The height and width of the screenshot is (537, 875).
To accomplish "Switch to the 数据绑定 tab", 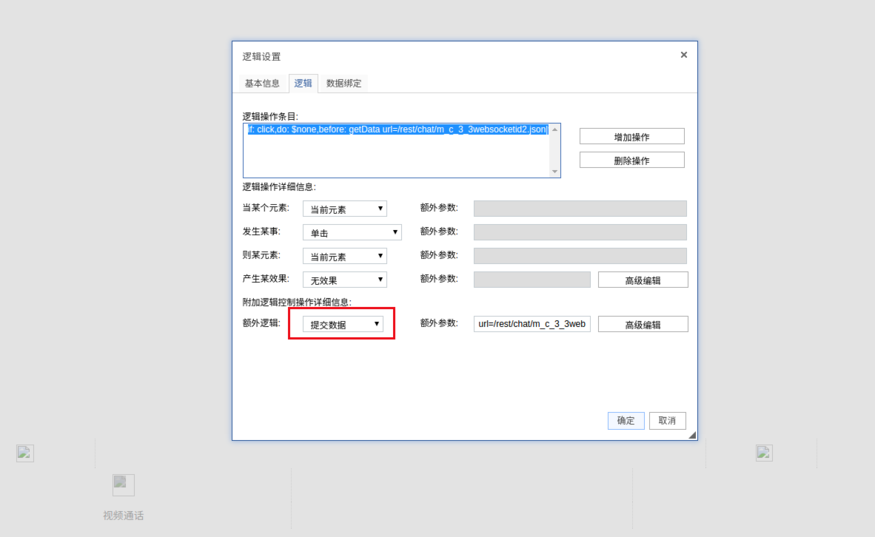I will pos(344,83).
